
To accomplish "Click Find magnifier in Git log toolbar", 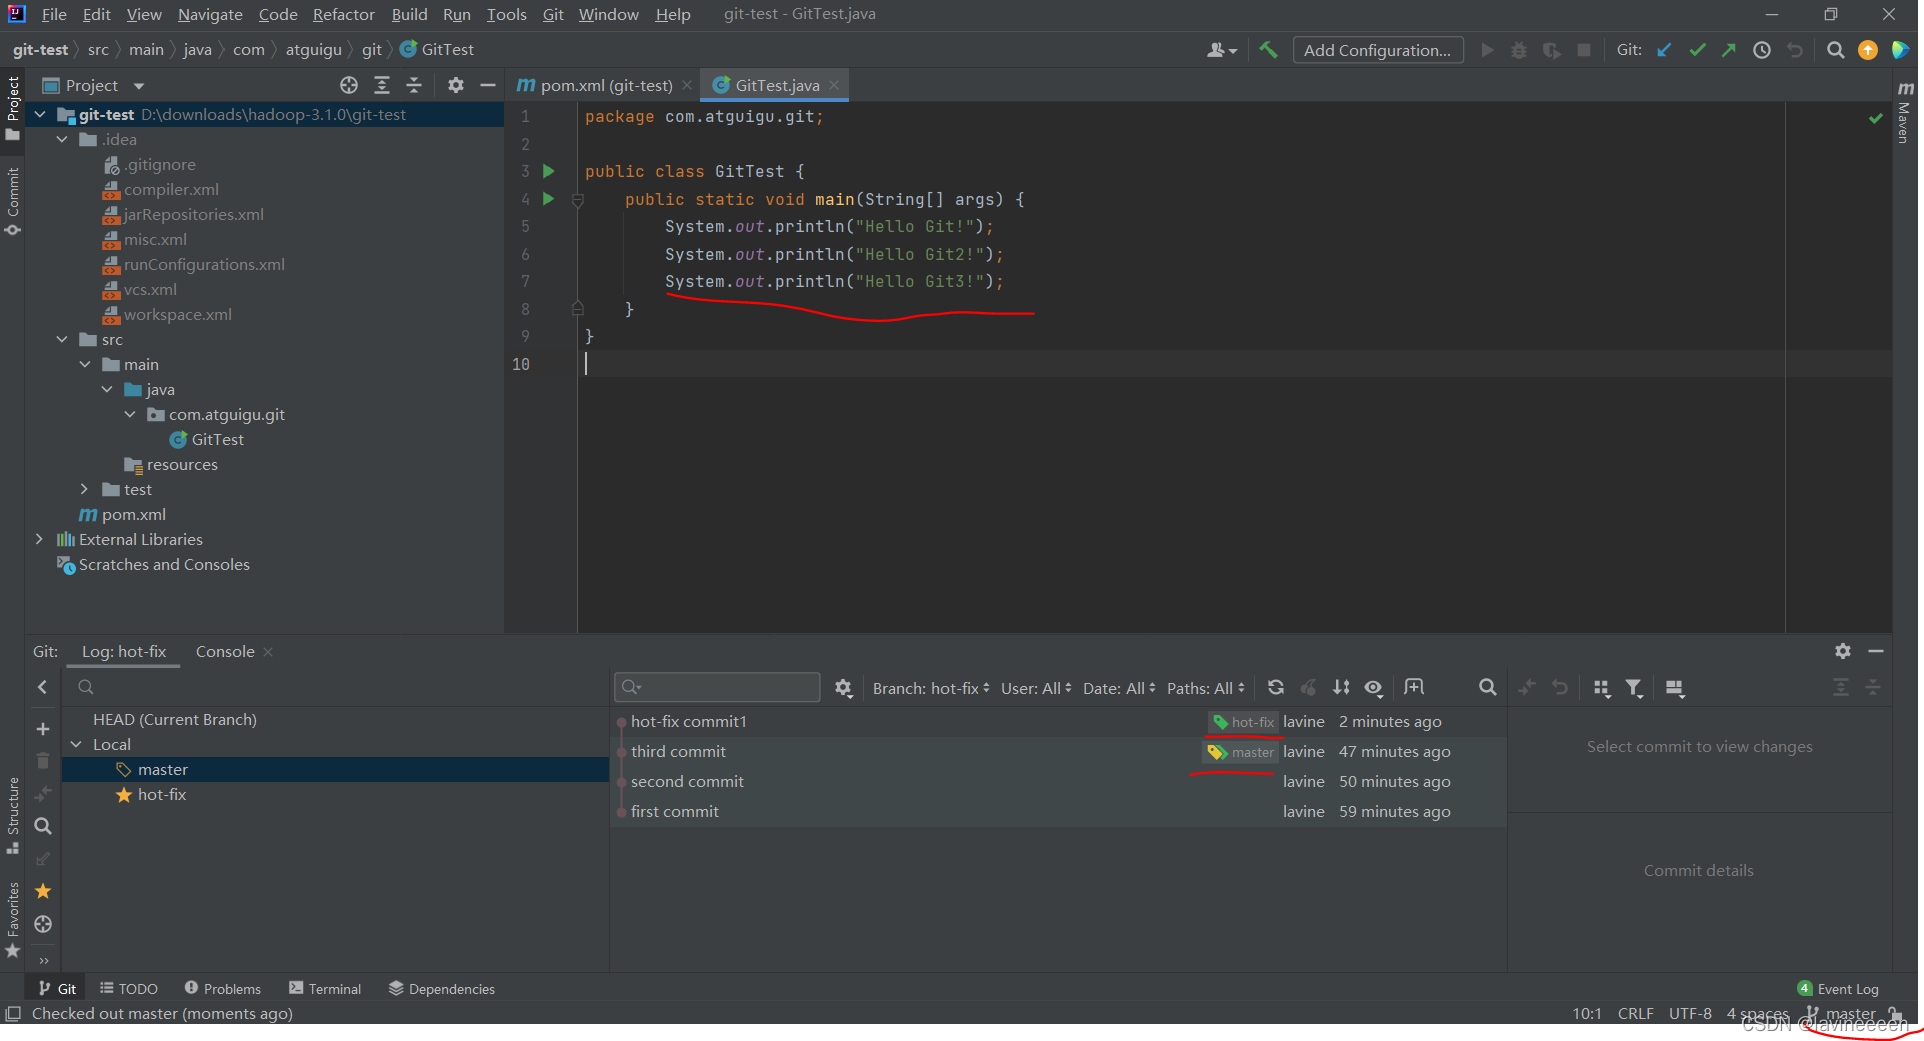I will pos(1488,687).
